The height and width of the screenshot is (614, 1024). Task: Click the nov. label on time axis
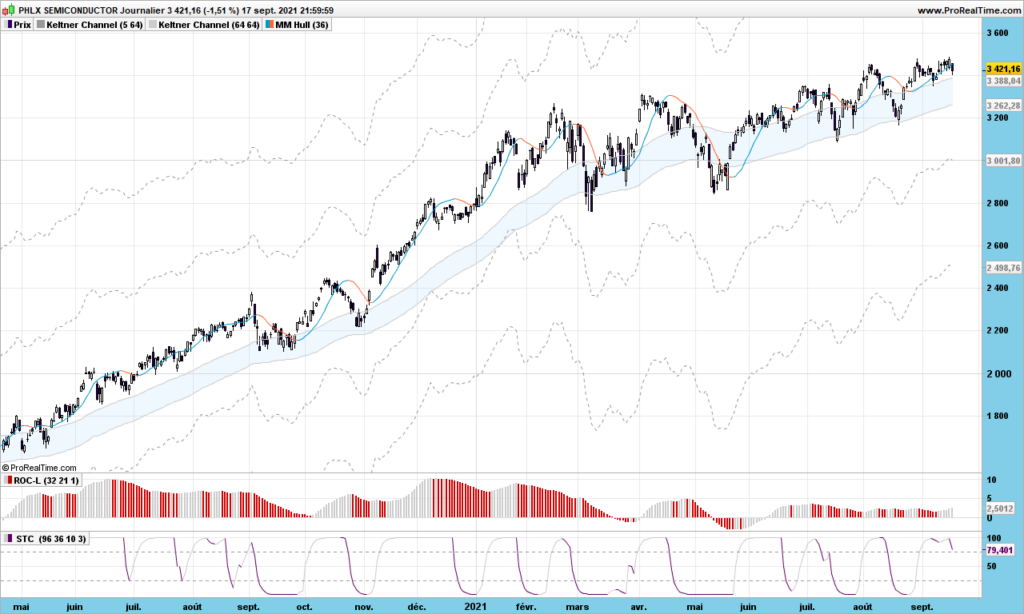[x=364, y=607]
